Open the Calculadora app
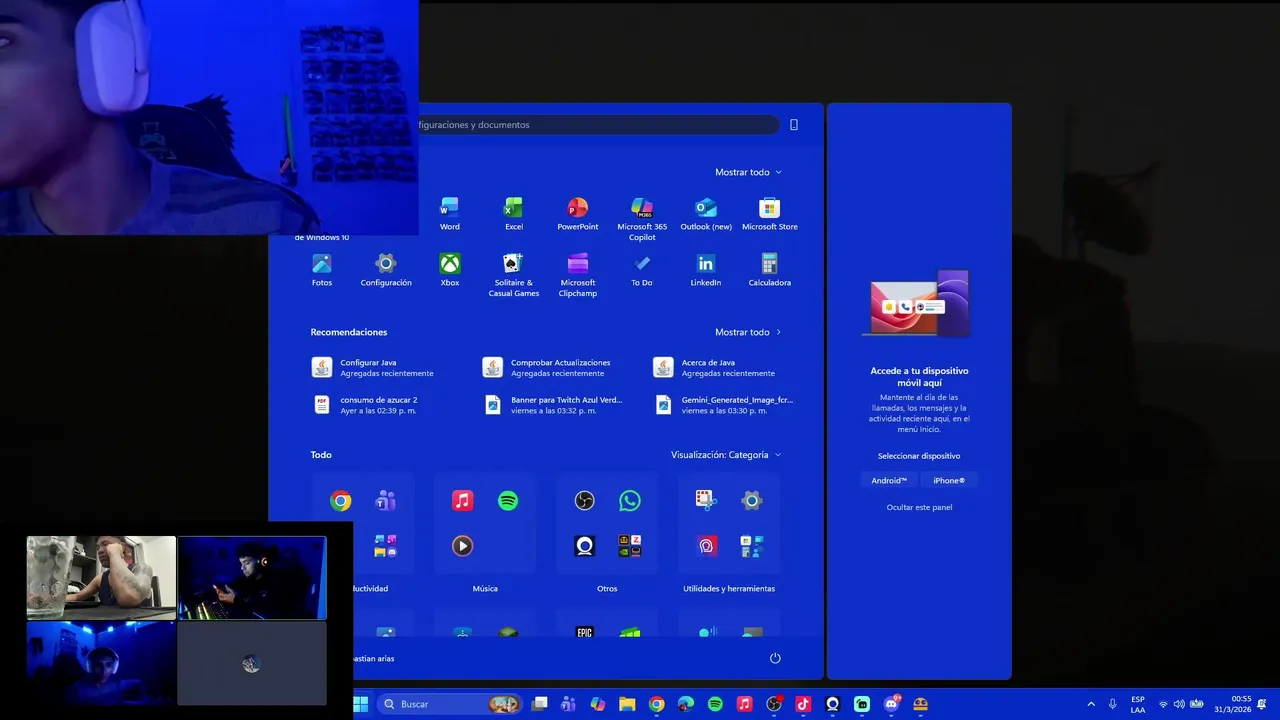1280x720 pixels. (x=770, y=270)
